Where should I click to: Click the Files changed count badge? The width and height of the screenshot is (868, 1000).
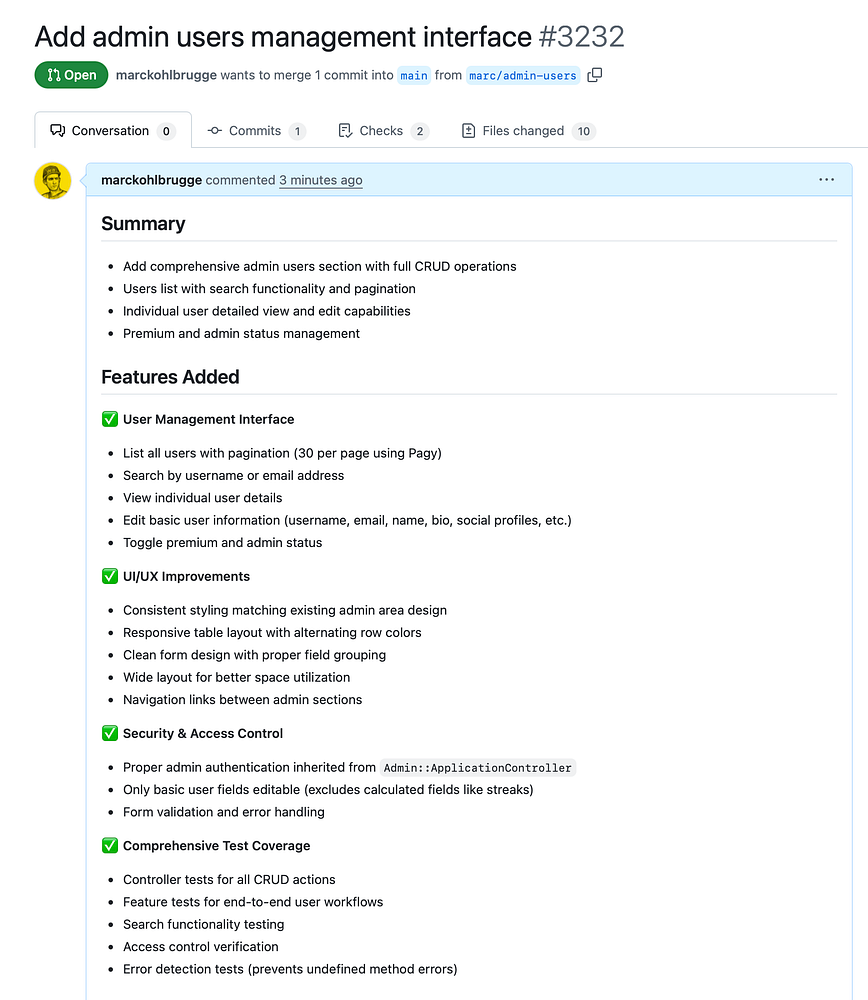(584, 131)
